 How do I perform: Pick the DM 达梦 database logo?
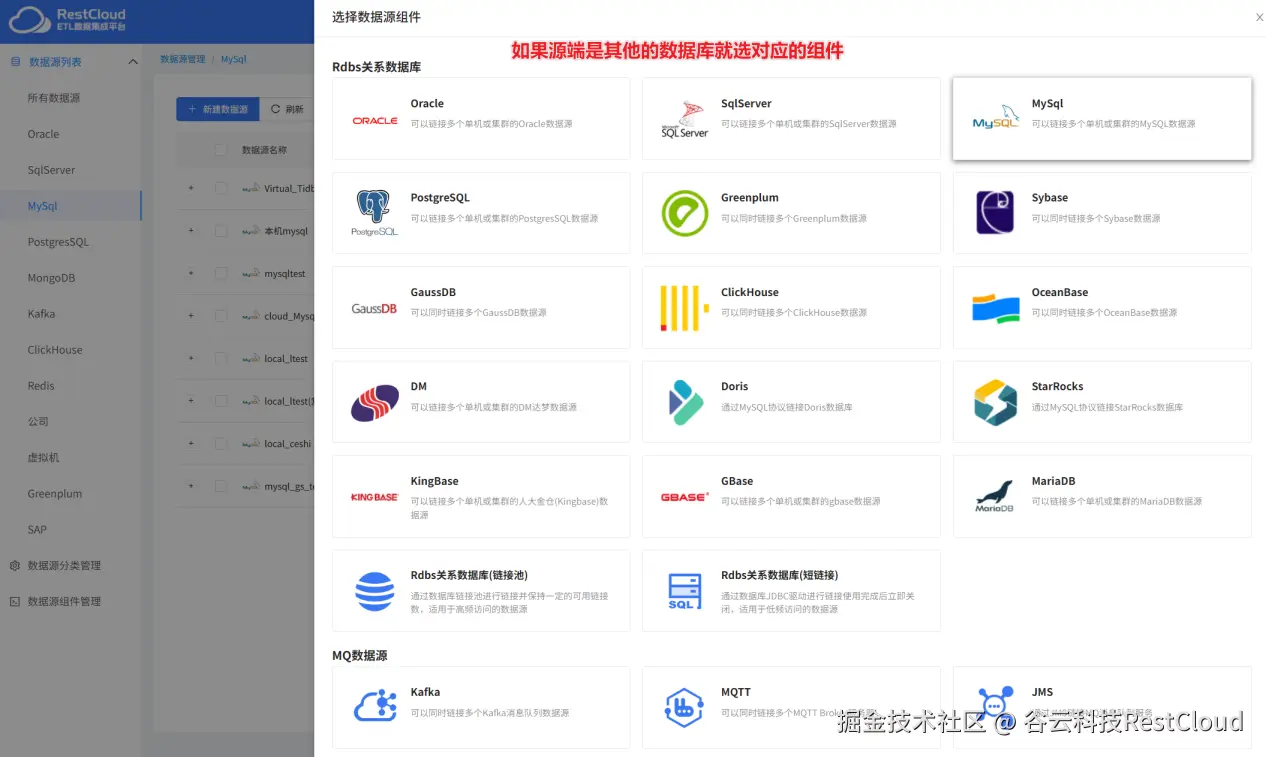point(375,402)
